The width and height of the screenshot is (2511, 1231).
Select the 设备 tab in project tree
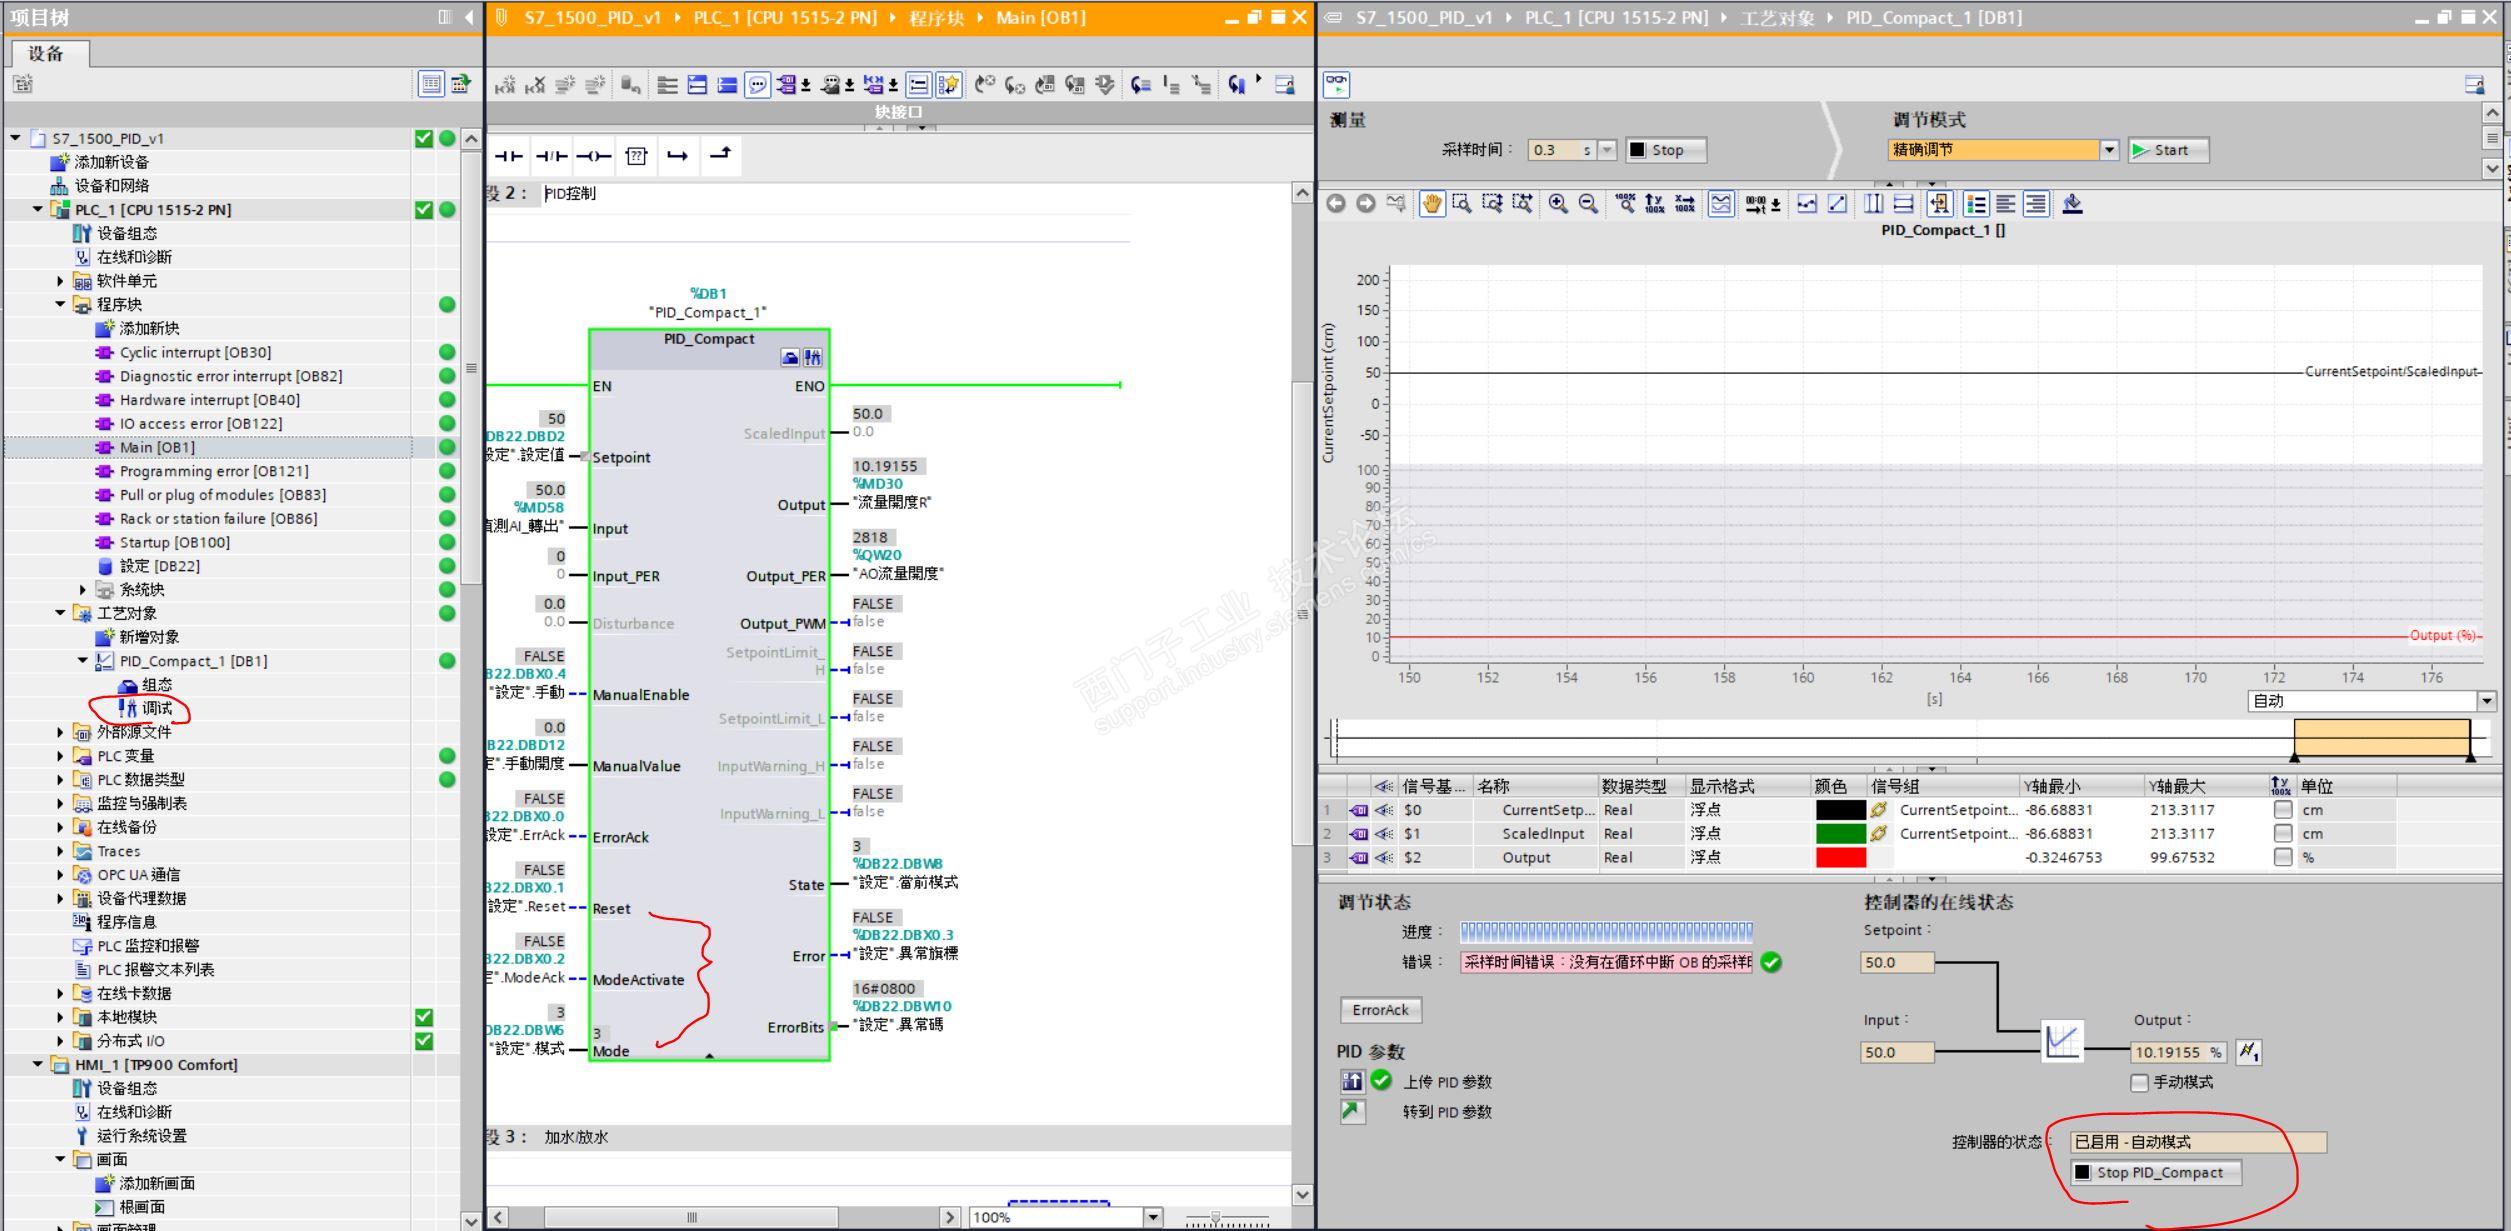[x=46, y=53]
